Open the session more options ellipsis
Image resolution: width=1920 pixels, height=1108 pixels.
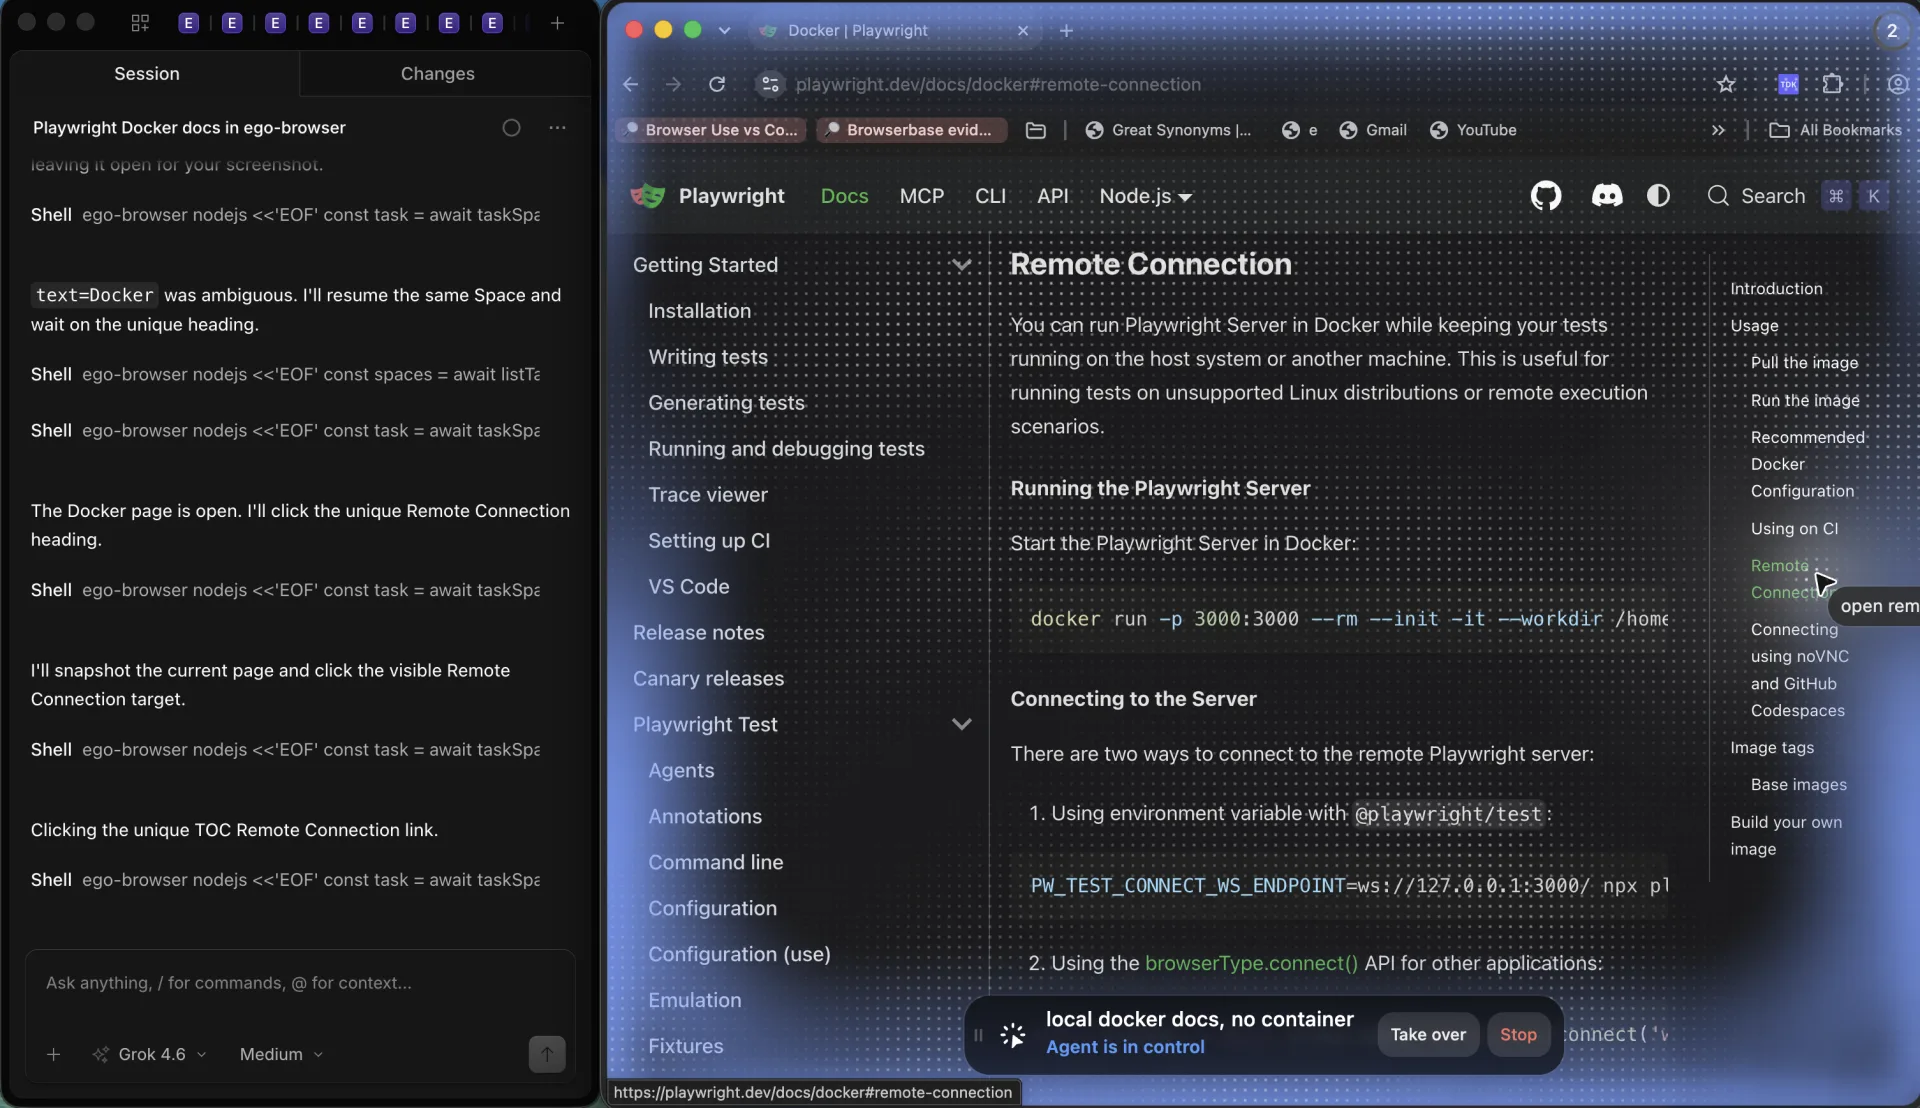[x=557, y=127]
